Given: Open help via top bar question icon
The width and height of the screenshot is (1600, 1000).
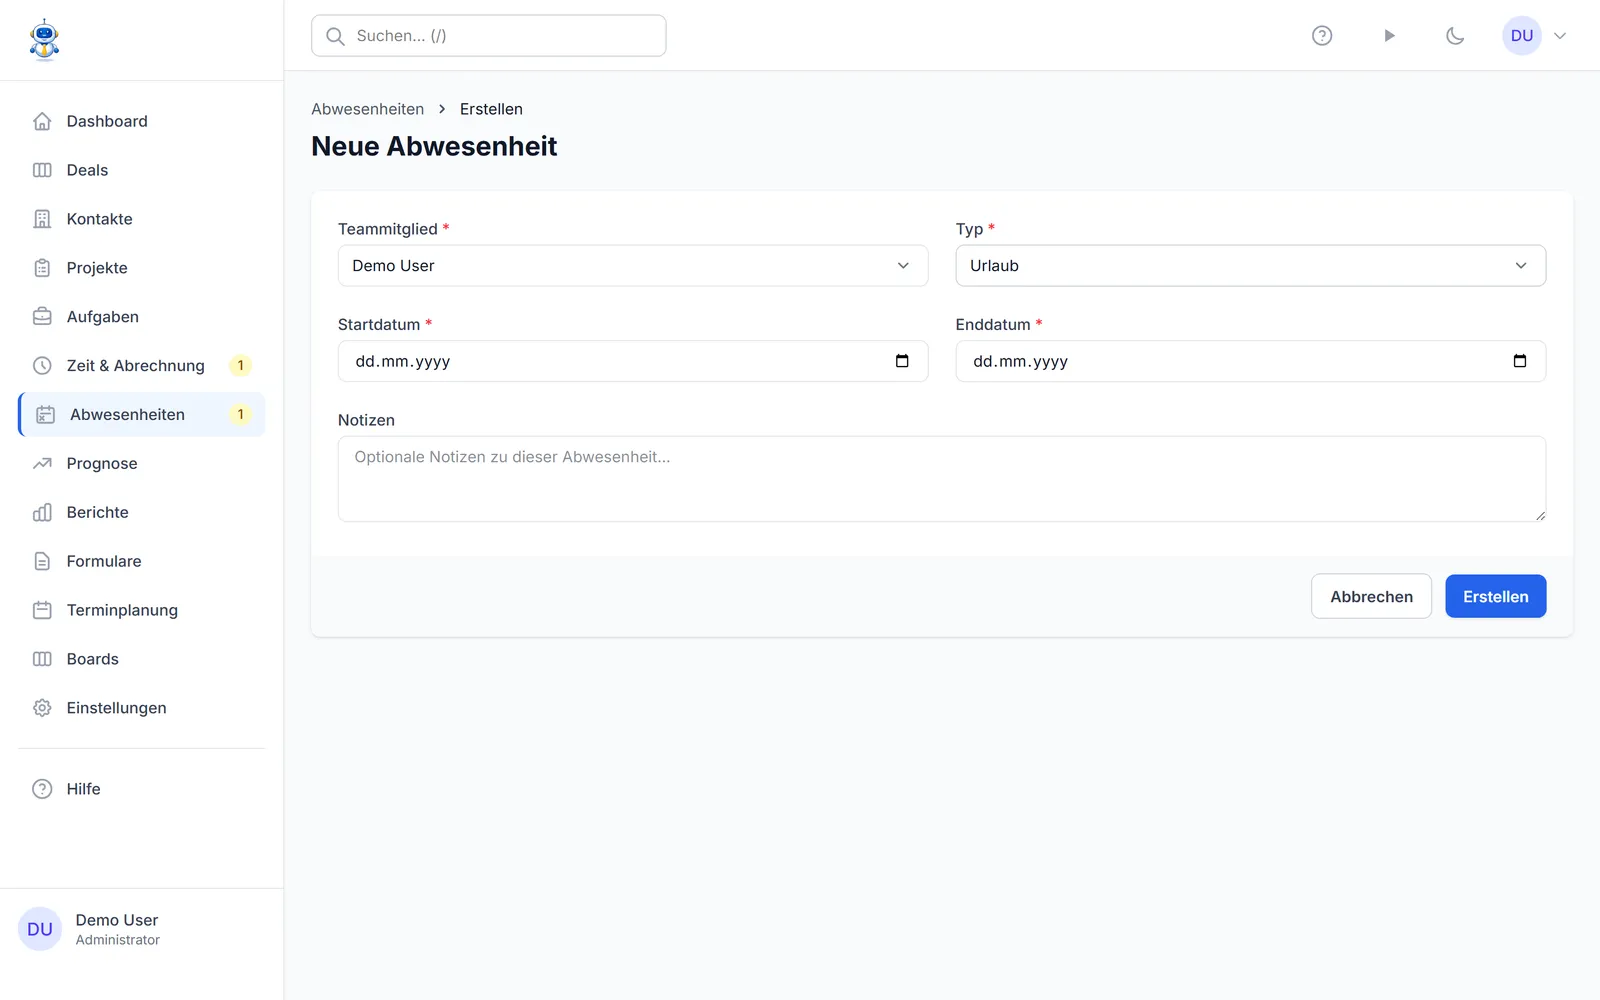Looking at the screenshot, I should pos(1322,36).
